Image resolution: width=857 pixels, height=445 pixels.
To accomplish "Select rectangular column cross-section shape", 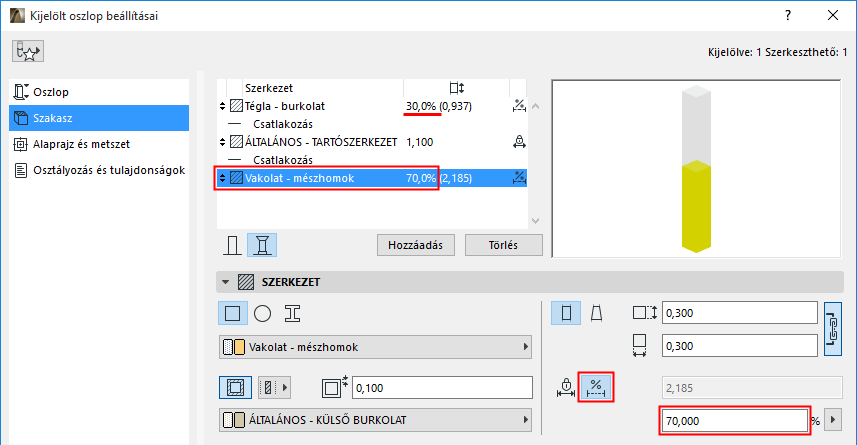I will tap(232, 313).
